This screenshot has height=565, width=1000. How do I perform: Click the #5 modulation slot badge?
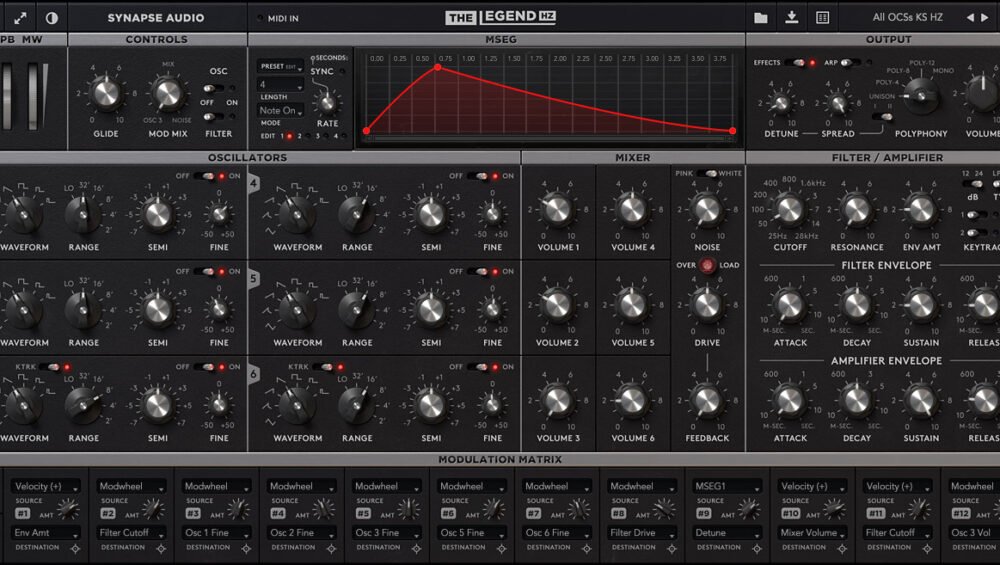363,513
